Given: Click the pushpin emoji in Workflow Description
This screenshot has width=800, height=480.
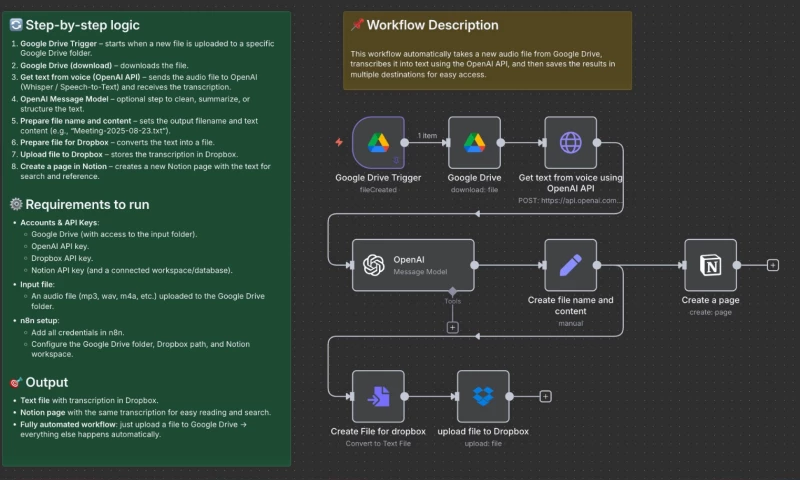Looking at the screenshot, I should tap(357, 24).
